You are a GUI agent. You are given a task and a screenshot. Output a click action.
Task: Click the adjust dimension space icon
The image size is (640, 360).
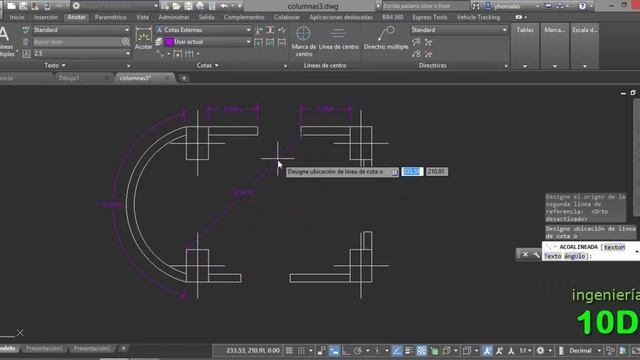[x=270, y=30]
